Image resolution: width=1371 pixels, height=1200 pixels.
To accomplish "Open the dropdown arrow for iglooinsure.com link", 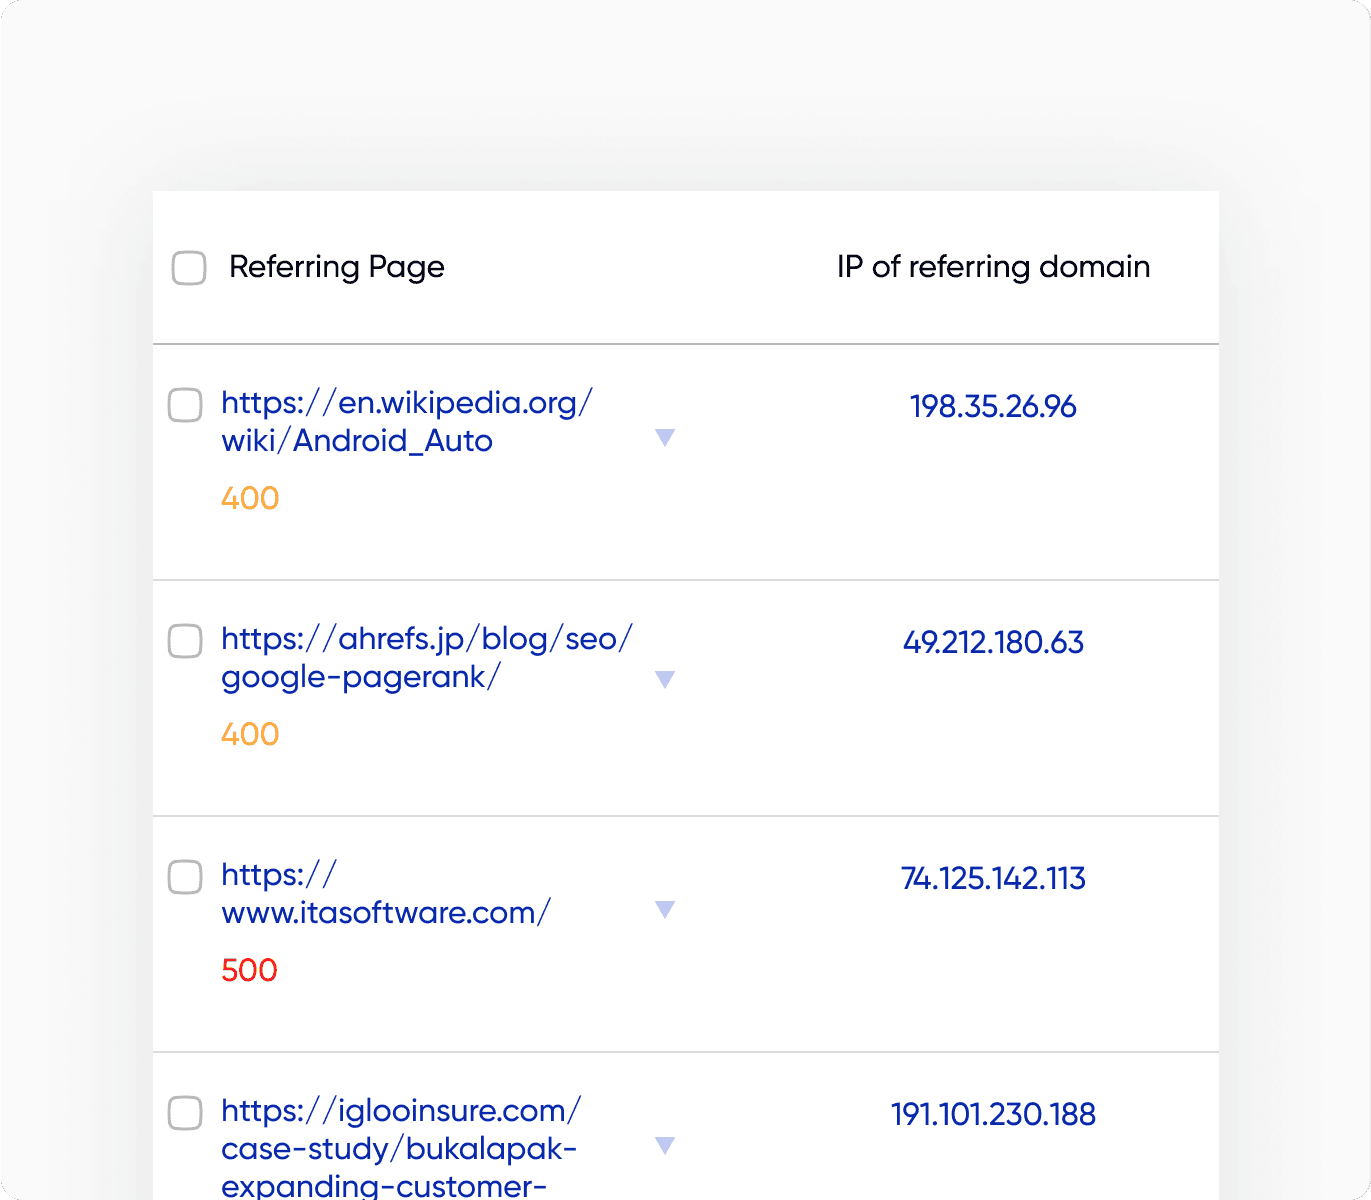I will click(x=665, y=1146).
